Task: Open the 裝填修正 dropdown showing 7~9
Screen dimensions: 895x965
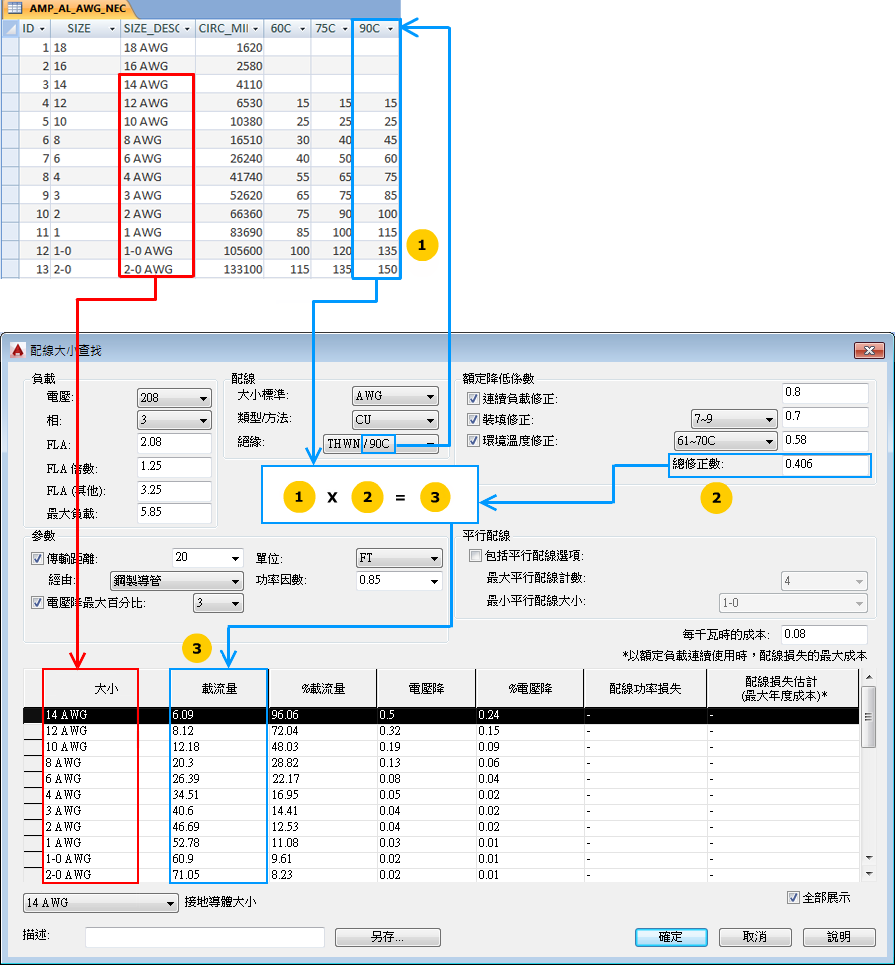Action: [x=734, y=419]
